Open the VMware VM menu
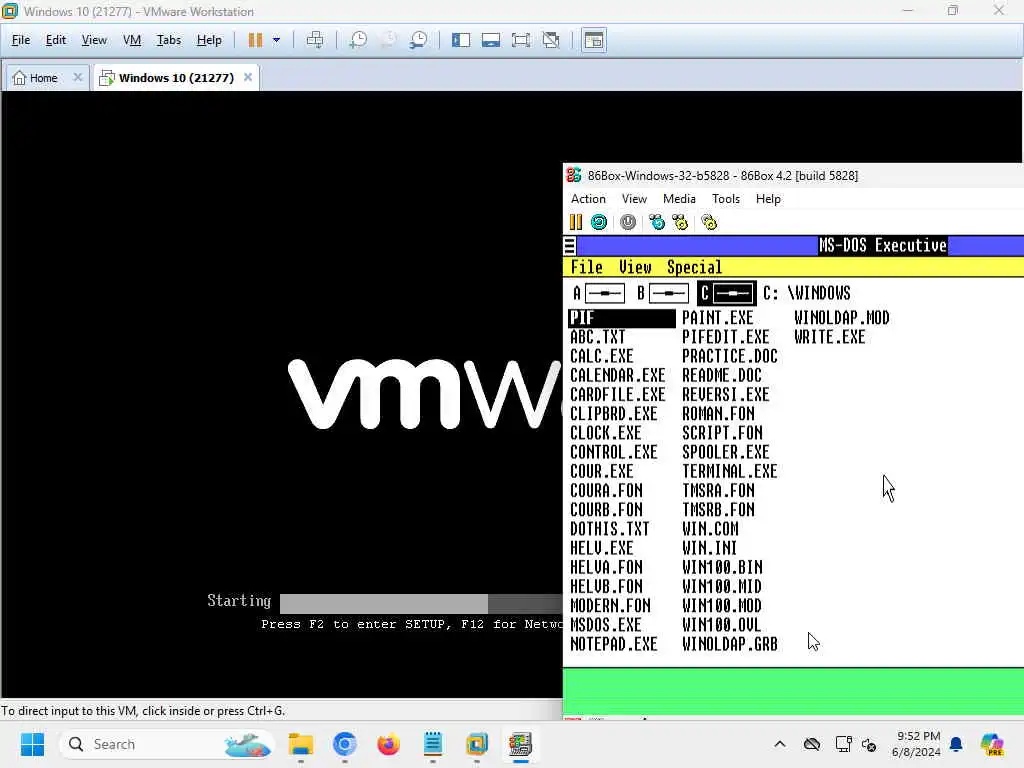The height and width of the screenshot is (768, 1024). point(132,40)
